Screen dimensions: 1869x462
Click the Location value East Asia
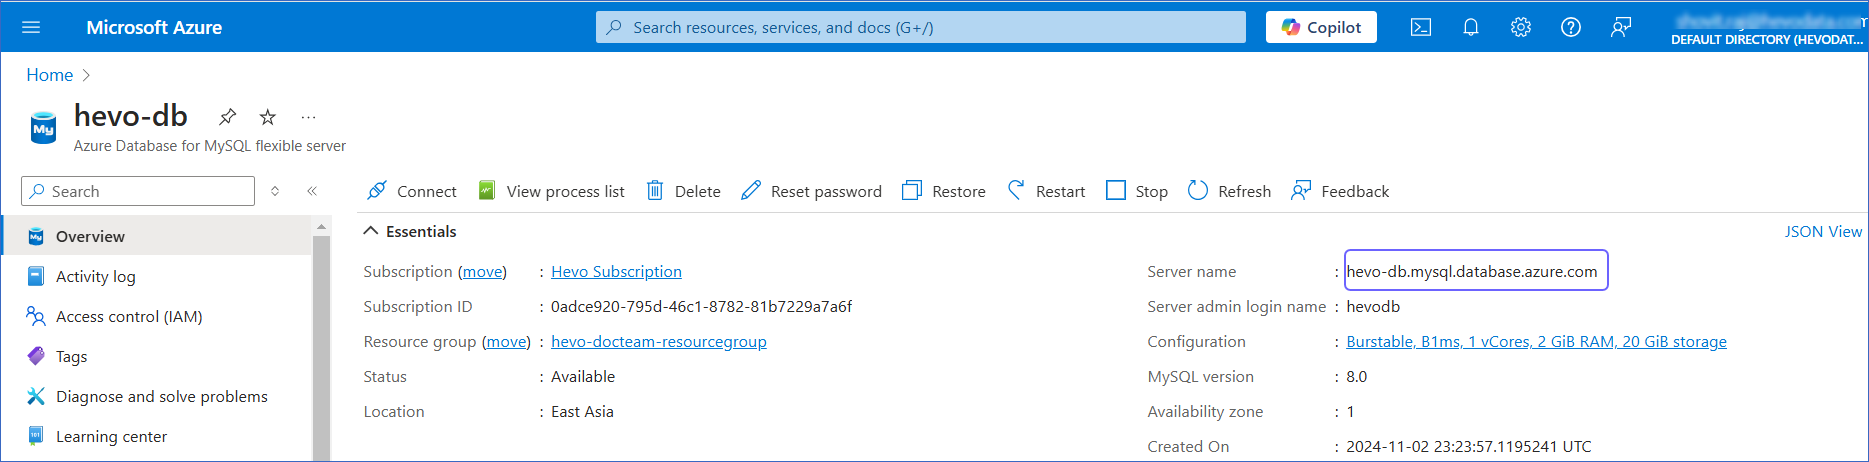point(582,411)
